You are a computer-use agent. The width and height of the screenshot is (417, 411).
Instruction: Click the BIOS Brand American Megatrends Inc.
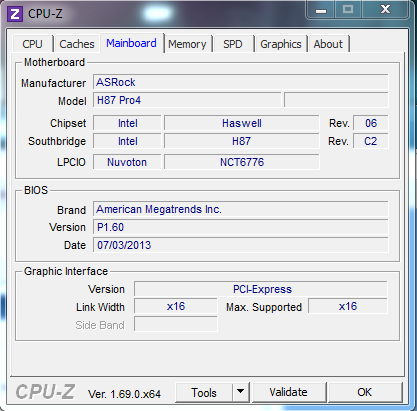tap(240, 209)
